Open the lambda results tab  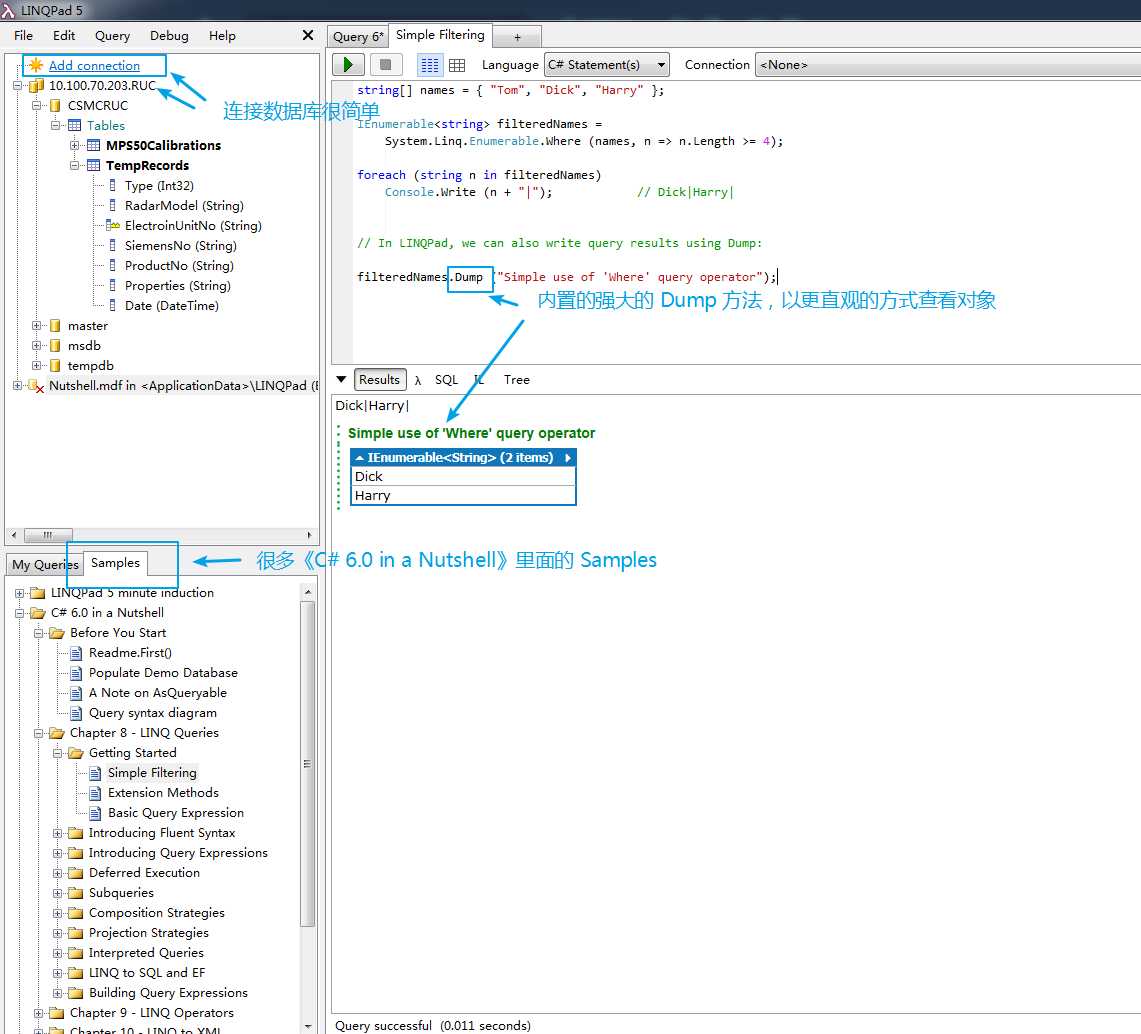pos(418,380)
